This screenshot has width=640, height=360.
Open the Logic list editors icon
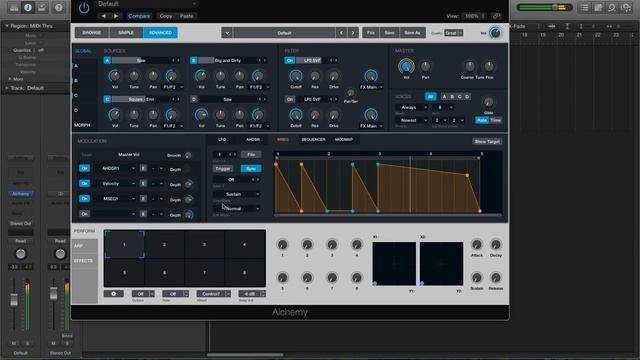(584, 7)
